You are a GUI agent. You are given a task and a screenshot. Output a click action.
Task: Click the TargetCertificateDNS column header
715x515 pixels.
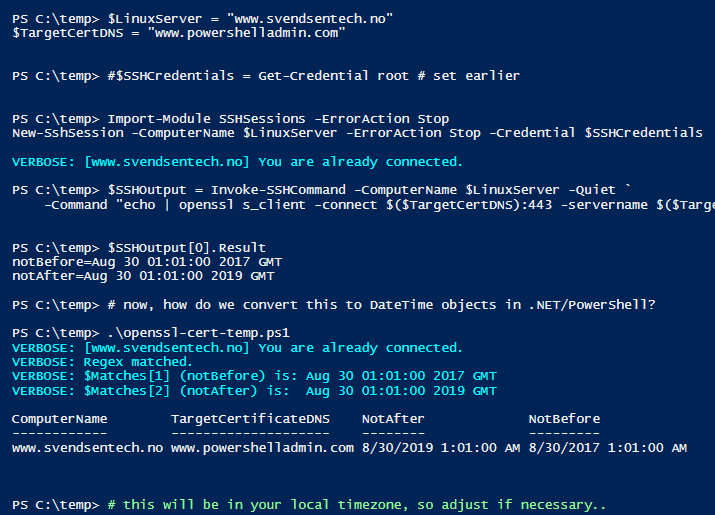pos(250,419)
